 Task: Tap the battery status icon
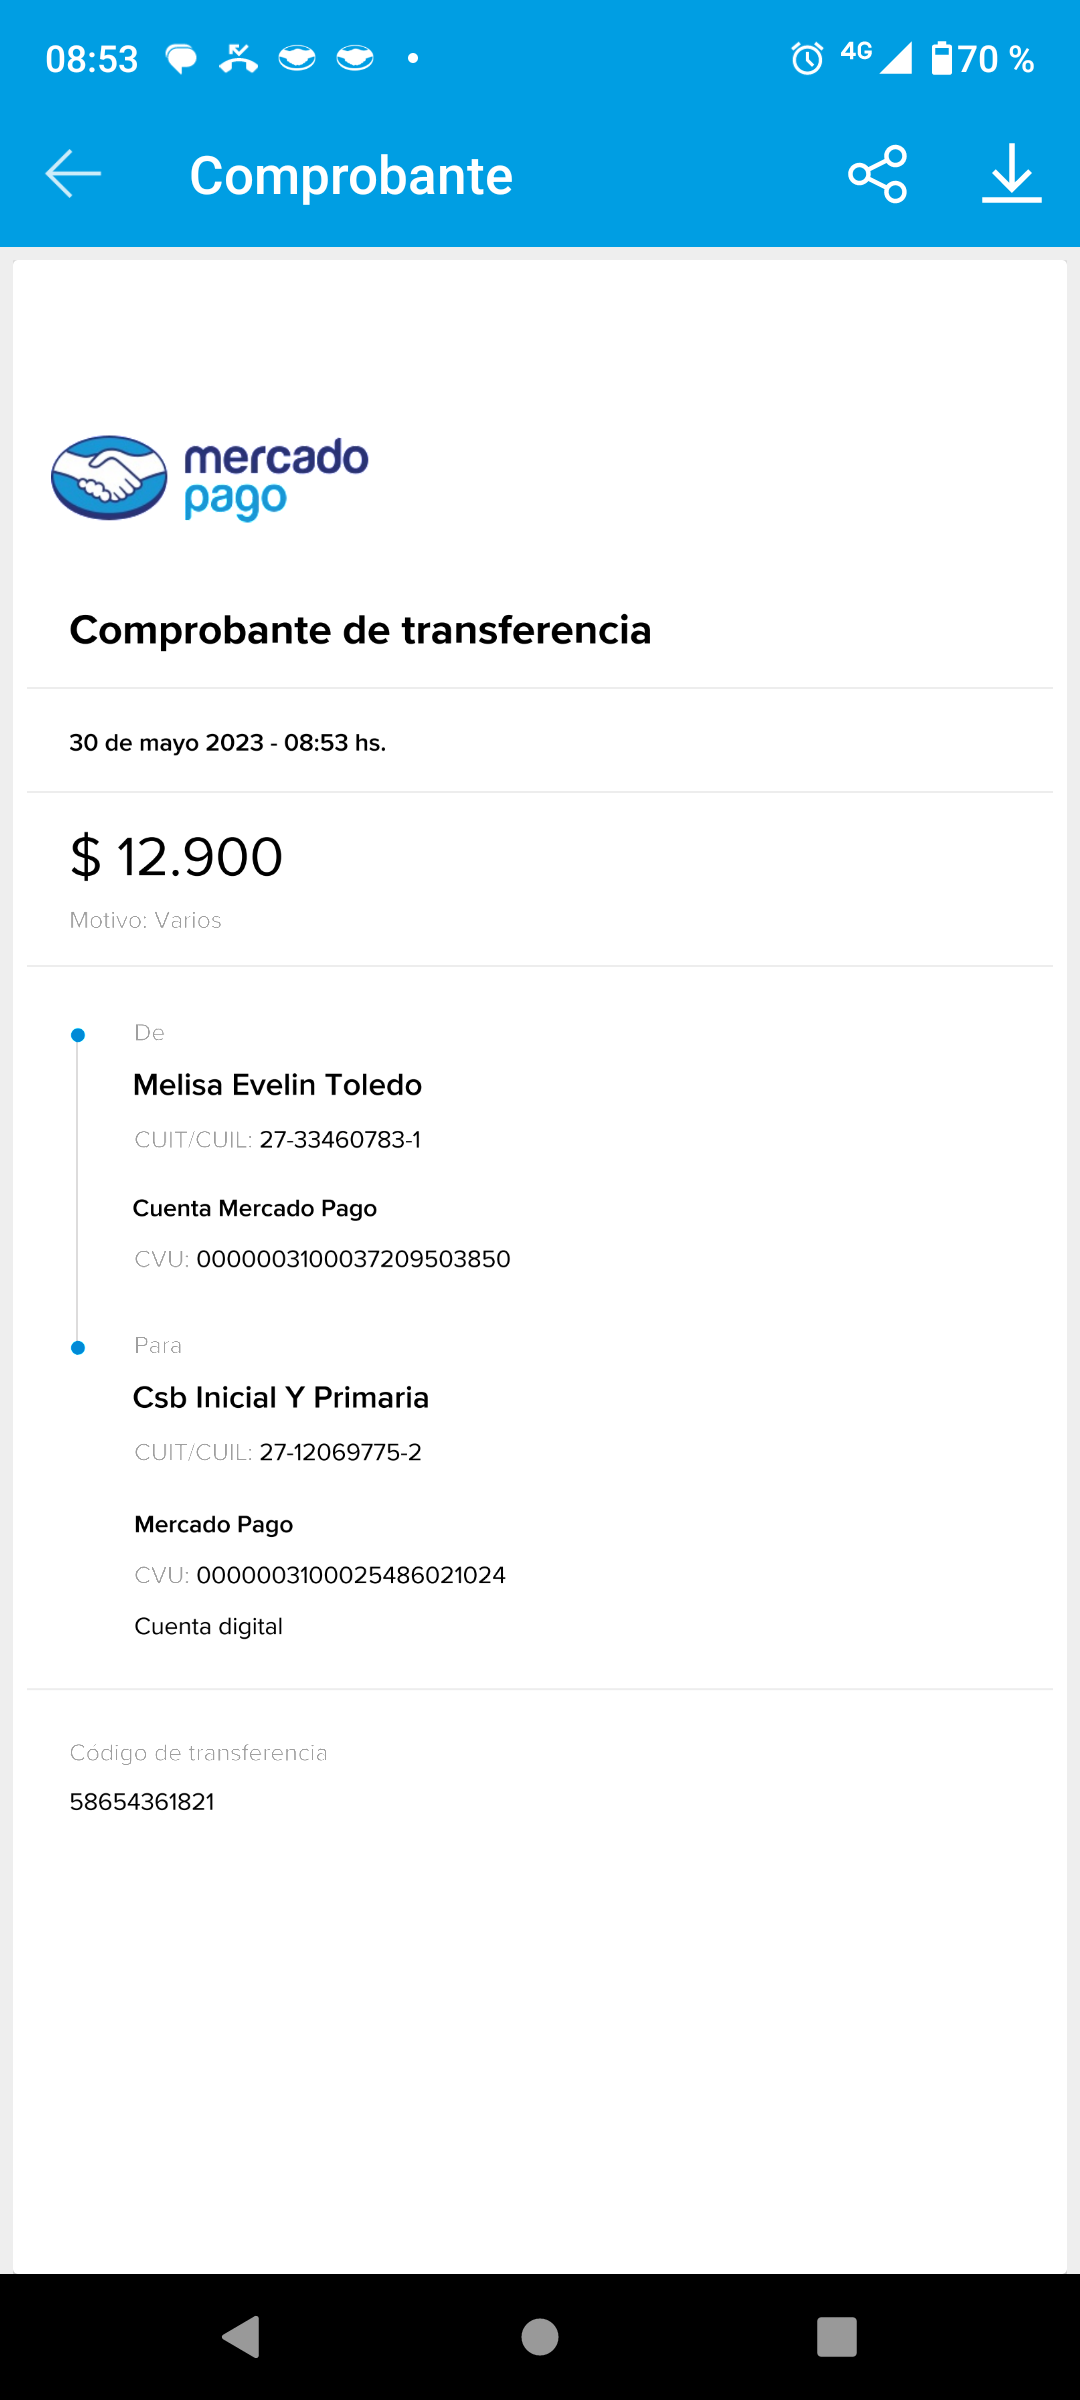click(x=941, y=59)
